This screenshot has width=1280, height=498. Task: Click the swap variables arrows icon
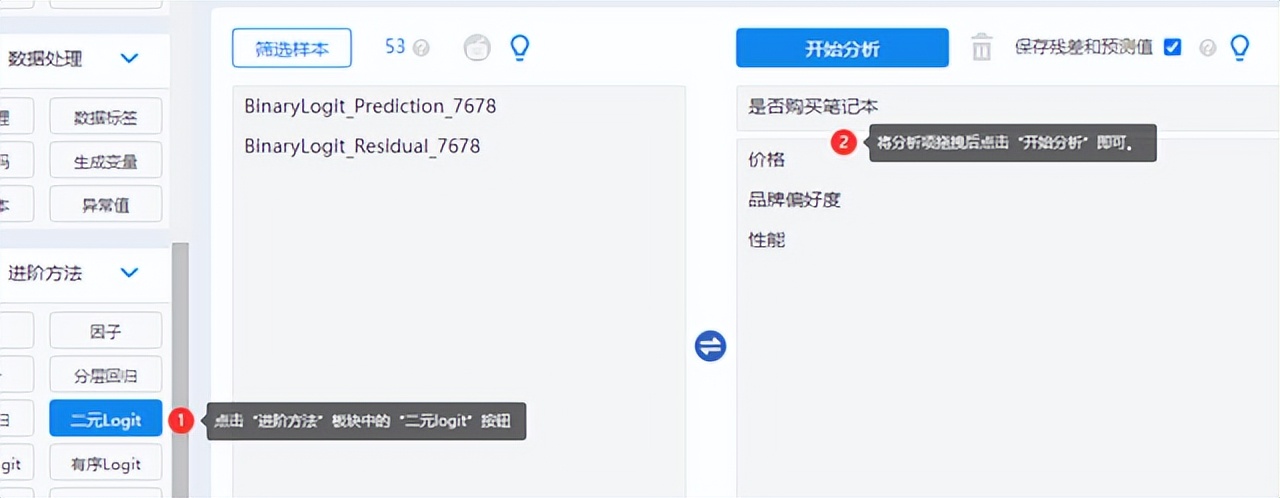coord(710,347)
